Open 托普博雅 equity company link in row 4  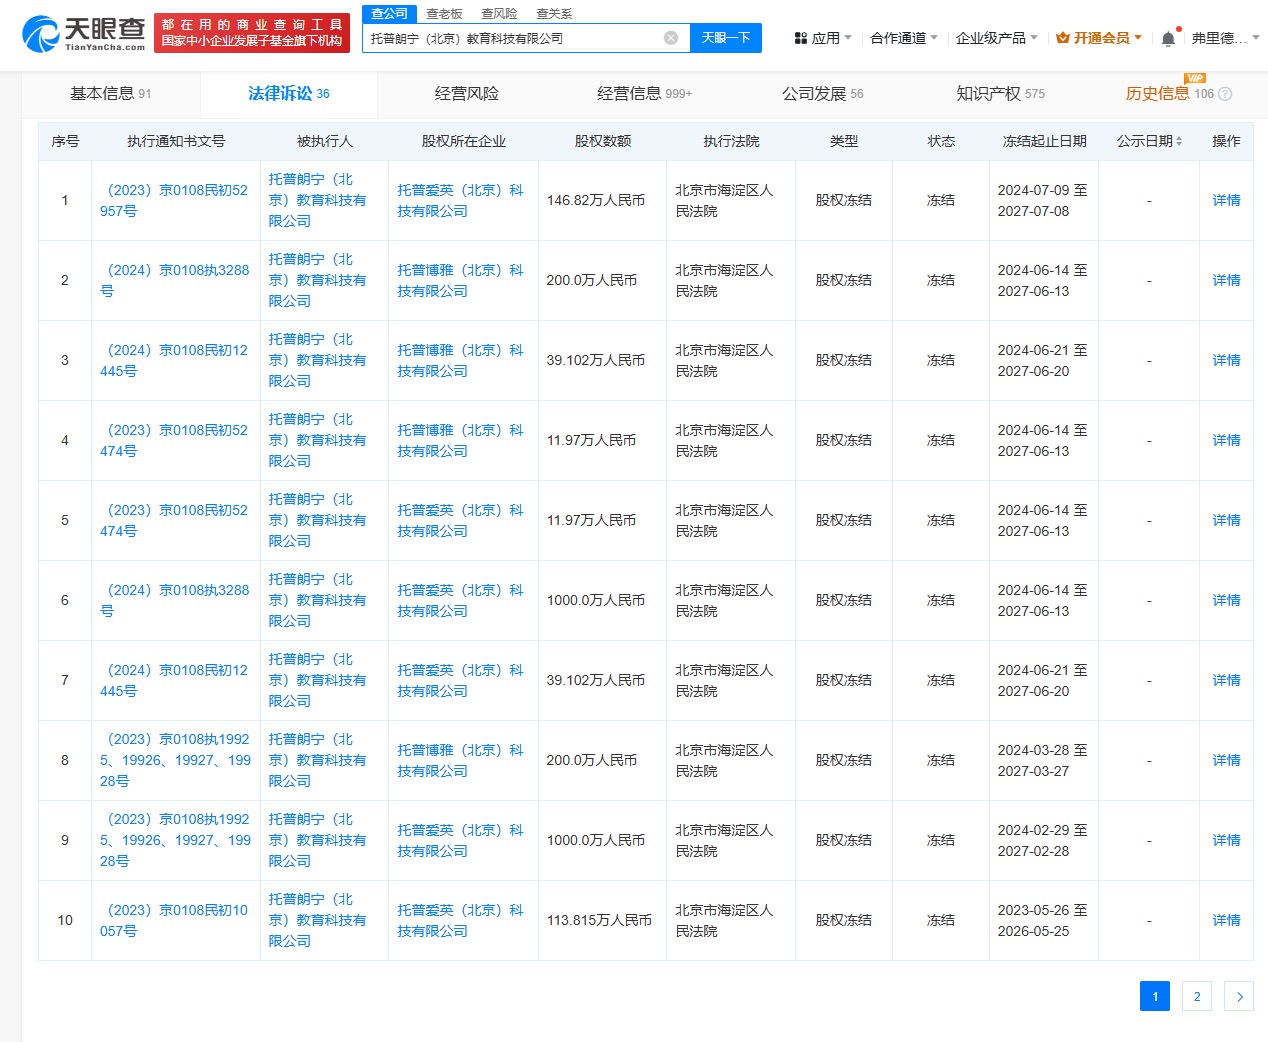coord(460,440)
